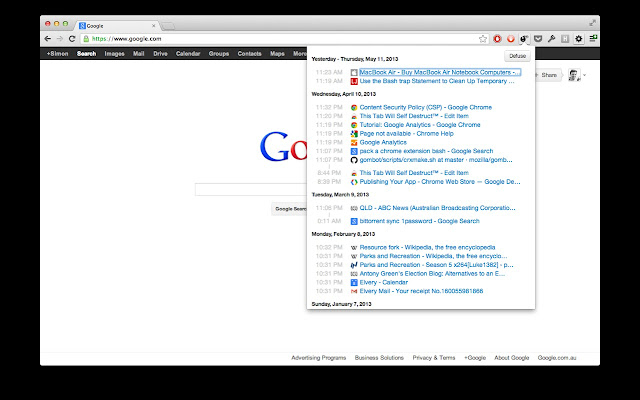Open the Chrome menu icon
The image size is (640, 400).
(593, 39)
